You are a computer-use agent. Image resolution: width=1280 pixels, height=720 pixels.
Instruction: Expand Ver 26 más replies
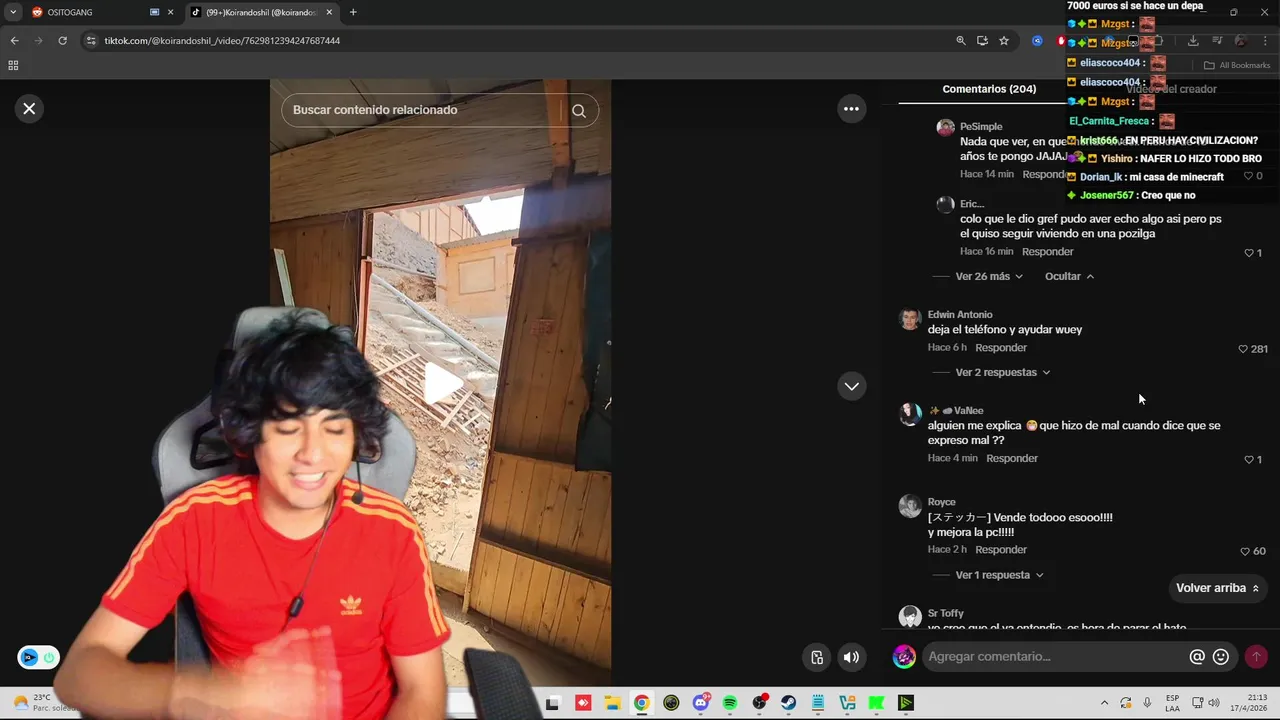point(989,276)
